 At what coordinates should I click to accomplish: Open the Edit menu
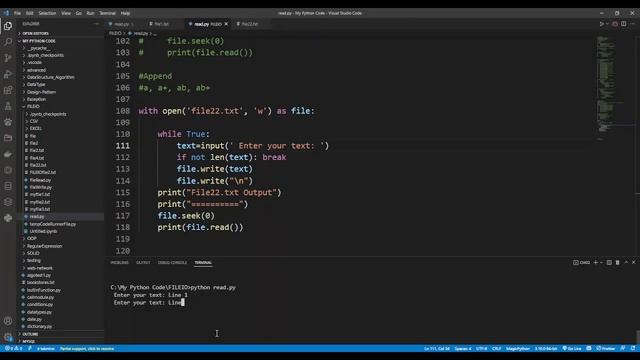30,13
